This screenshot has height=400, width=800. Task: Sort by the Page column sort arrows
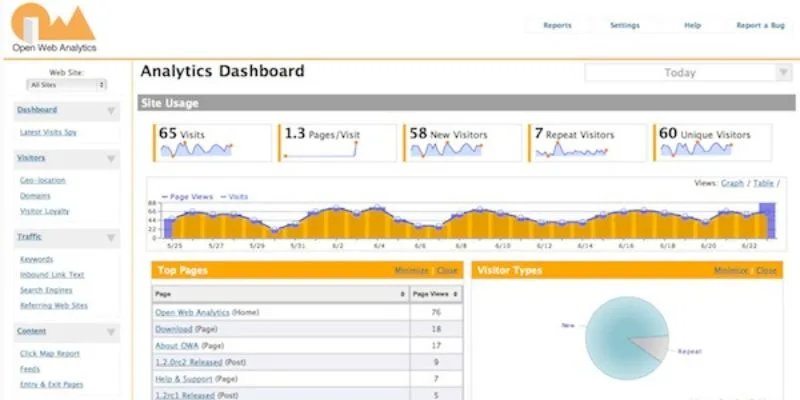[x=403, y=294]
